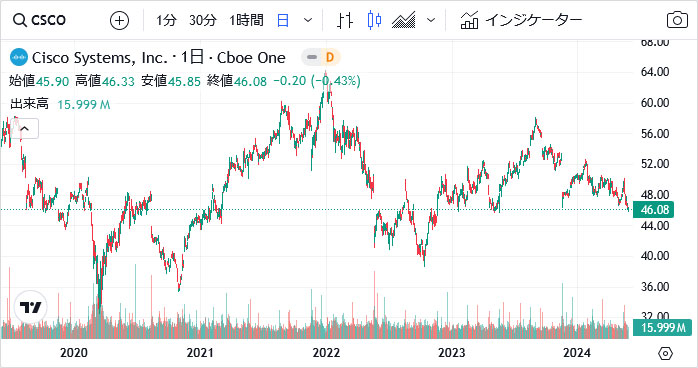Open the TradingView logo link
This screenshot has width=698, height=368.
(x=30, y=307)
